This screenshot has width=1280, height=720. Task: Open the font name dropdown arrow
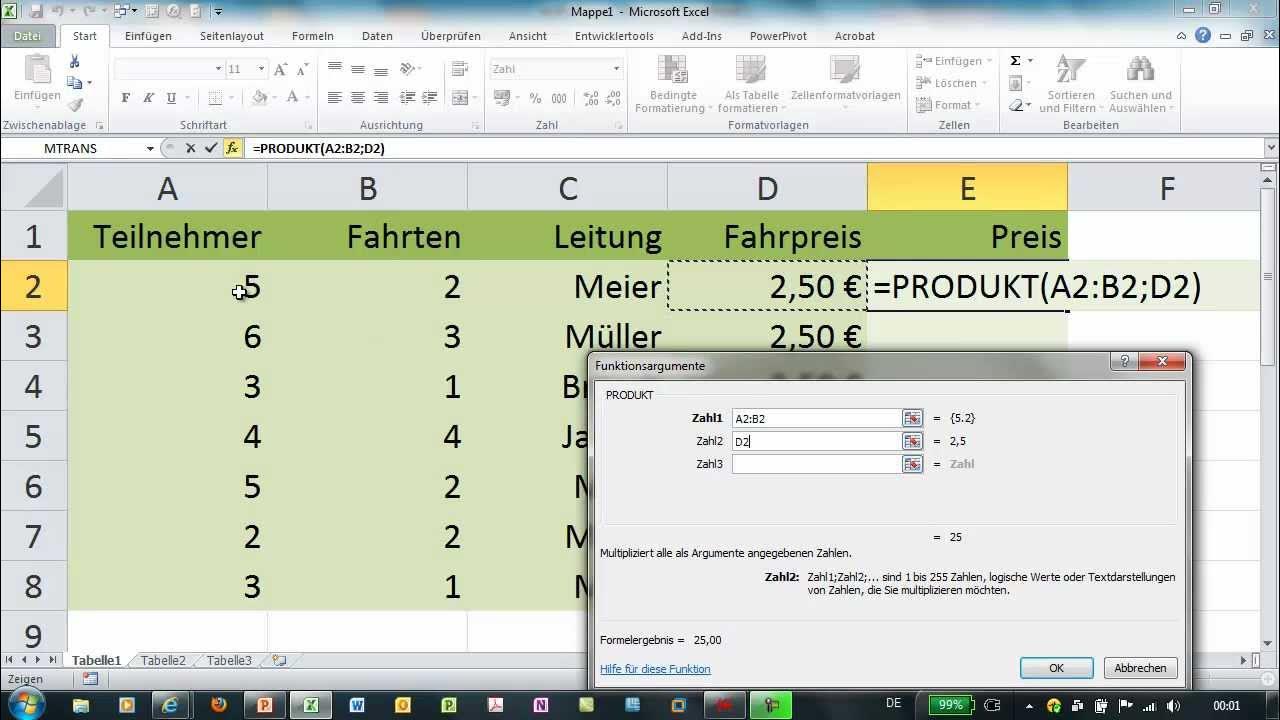(x=219, y=69)
